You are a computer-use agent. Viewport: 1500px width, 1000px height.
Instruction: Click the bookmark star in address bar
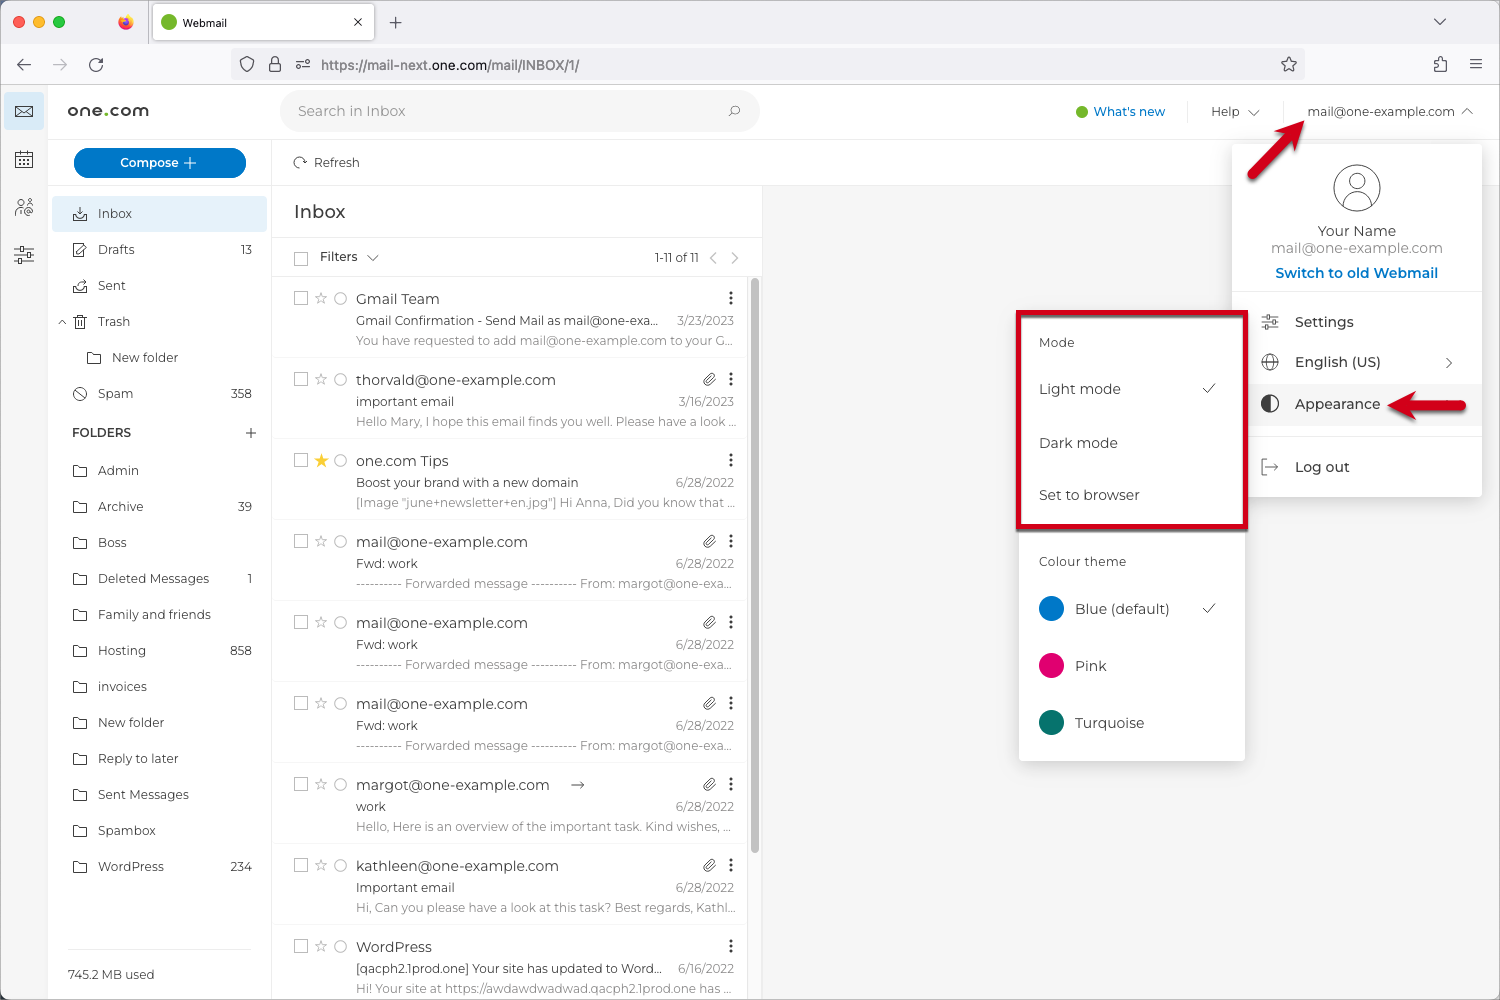pyautogui.click(x=1289, y=65)
